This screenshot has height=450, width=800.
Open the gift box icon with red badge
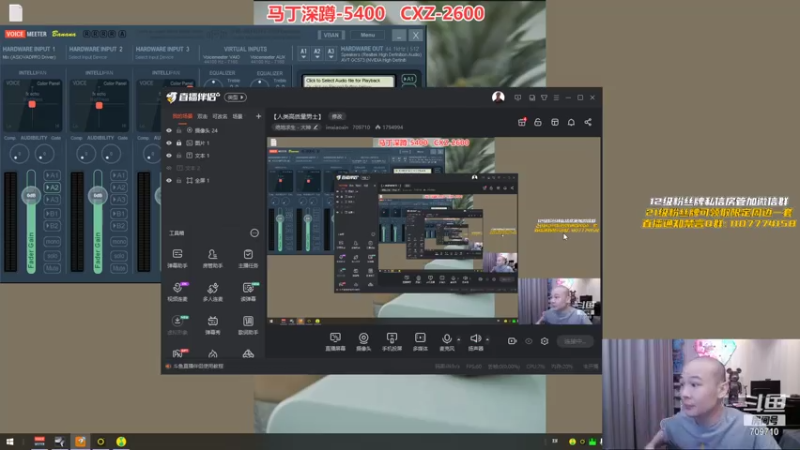(x=521, y=122)
